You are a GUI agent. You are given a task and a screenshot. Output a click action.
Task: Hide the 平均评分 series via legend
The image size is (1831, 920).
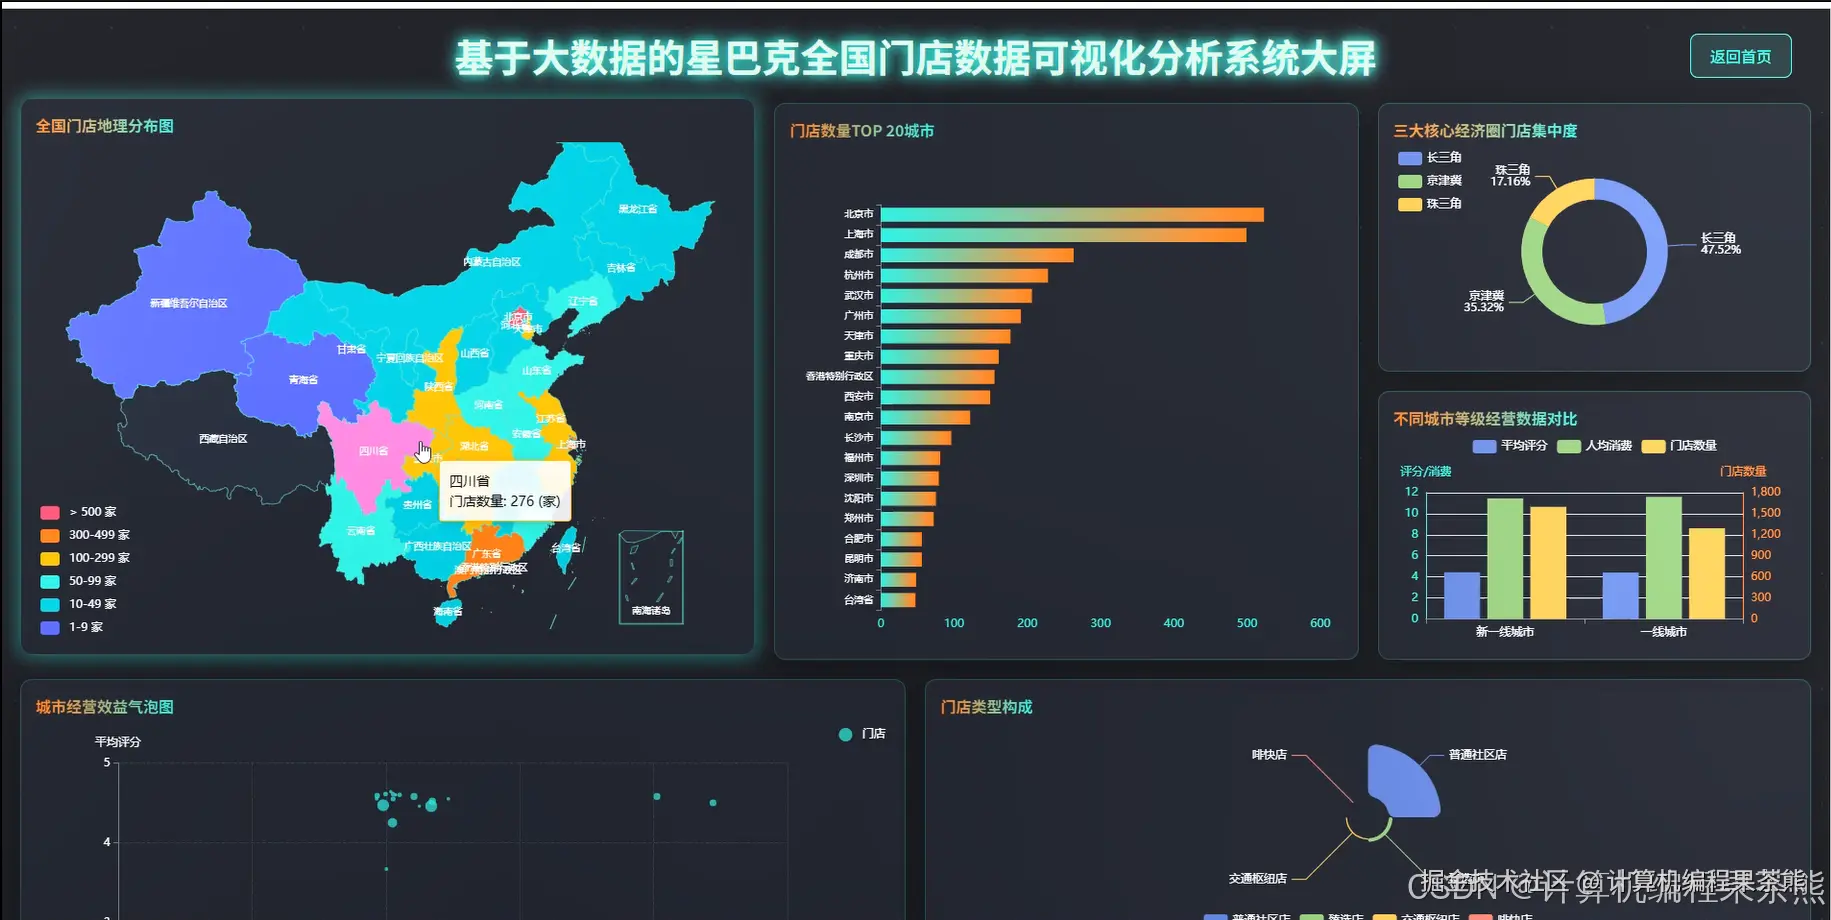[x=1510, y=446]
